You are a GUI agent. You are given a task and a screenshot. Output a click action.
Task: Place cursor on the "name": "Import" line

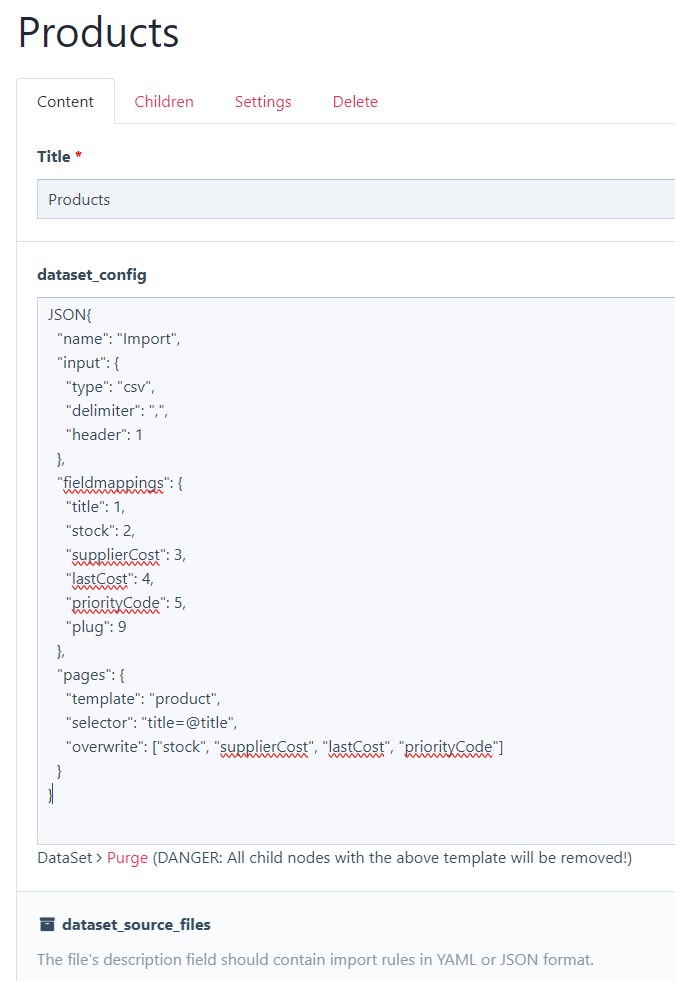118,338
